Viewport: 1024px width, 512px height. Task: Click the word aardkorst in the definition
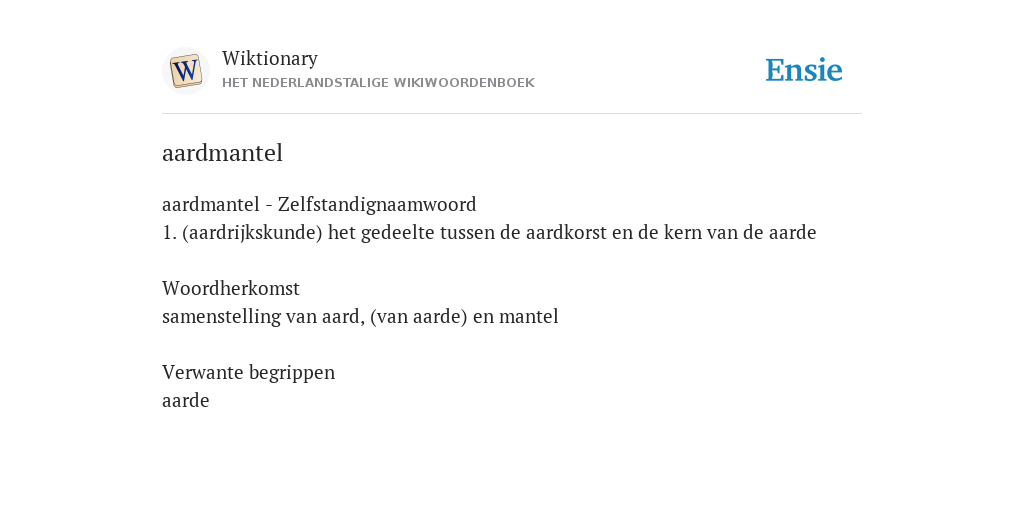coord(566,232)
